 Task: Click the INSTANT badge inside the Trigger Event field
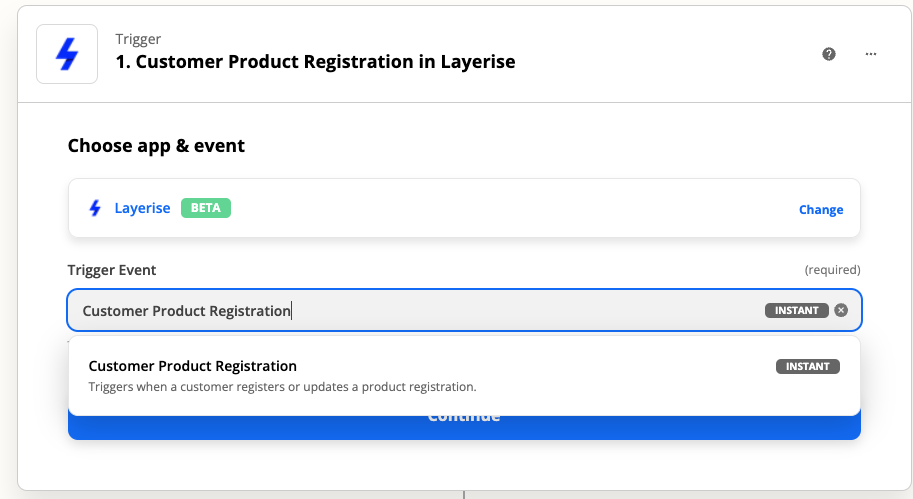click(797, 310)
